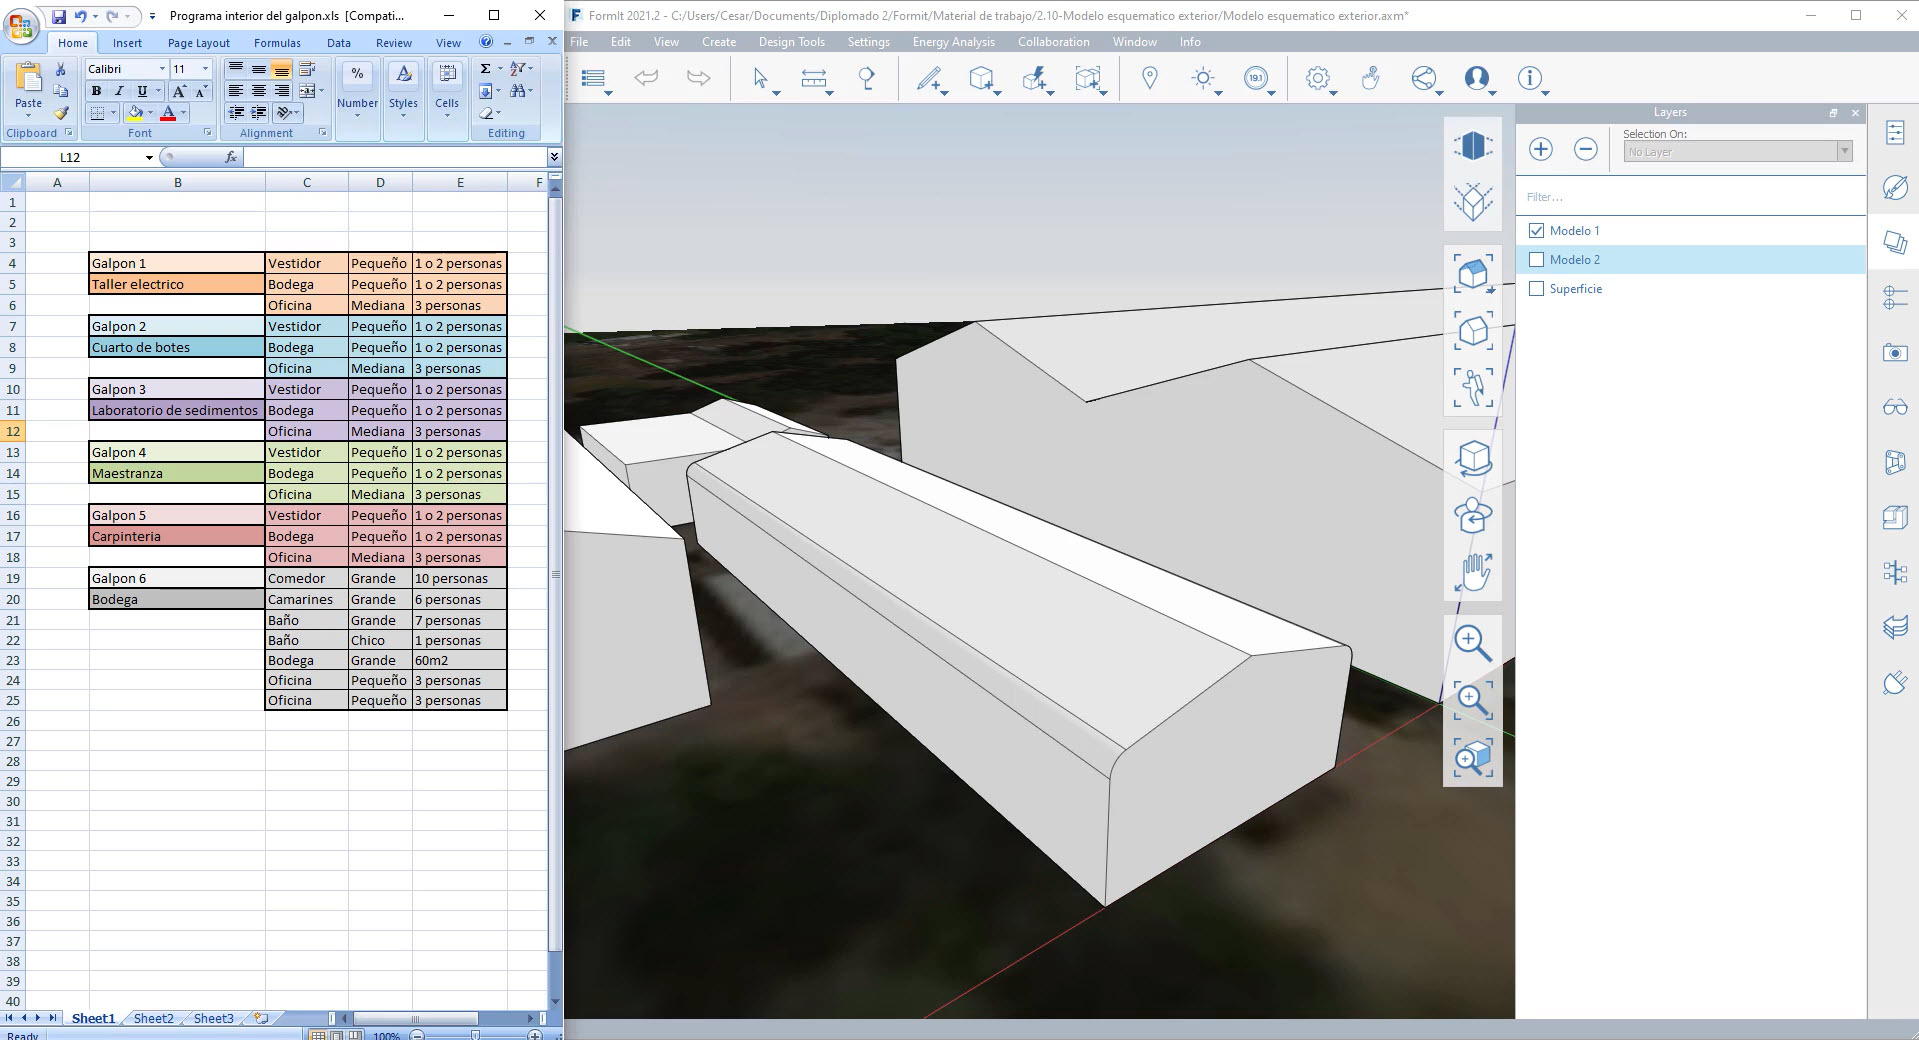Uncheck the Modelo 1 layer checkbox

(1537, 231)
